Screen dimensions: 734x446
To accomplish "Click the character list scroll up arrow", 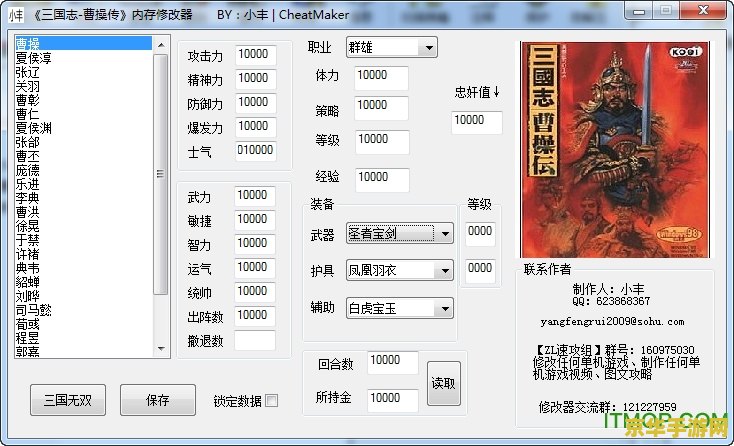I will pyautogui.click(x=161, y=45).
